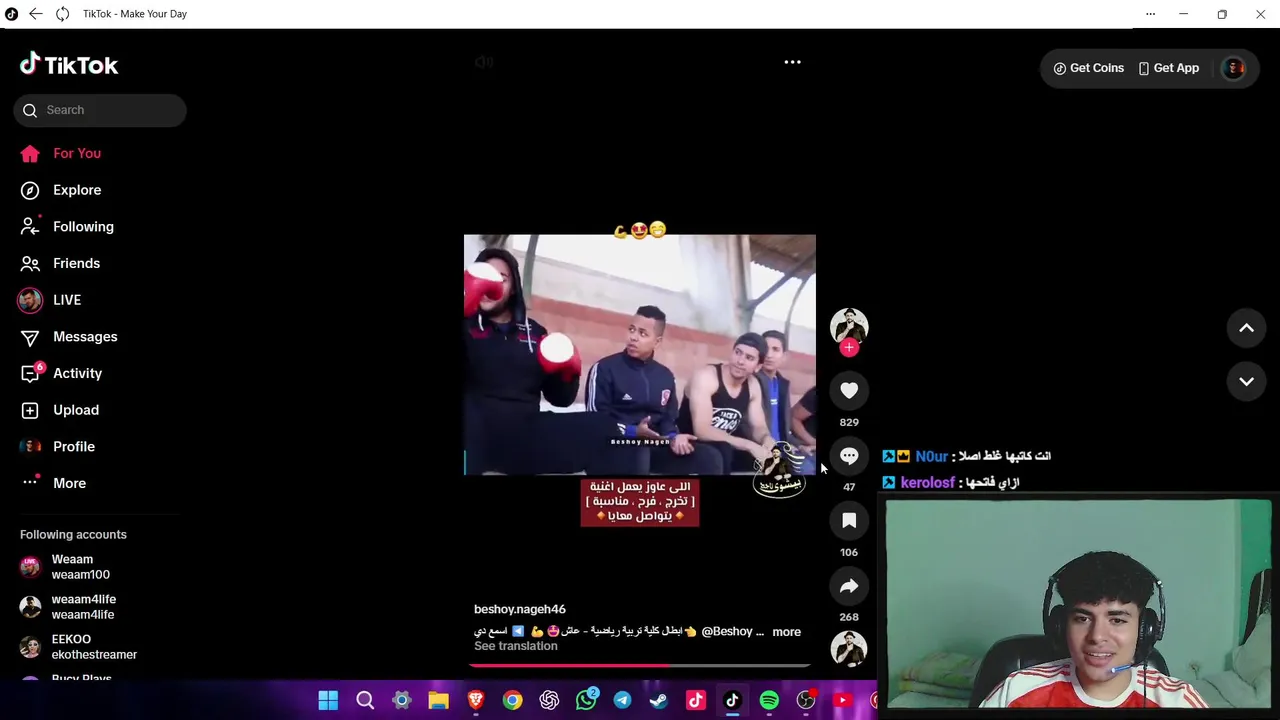Viewport: 1280px width, 720px height.
Task: Open the Activity notifications
Action: click(x=77, y=373)
